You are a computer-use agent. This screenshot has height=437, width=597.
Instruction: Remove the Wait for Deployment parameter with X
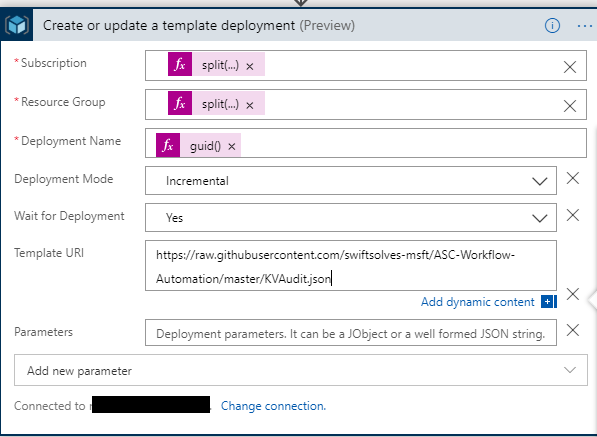point(573,215)
